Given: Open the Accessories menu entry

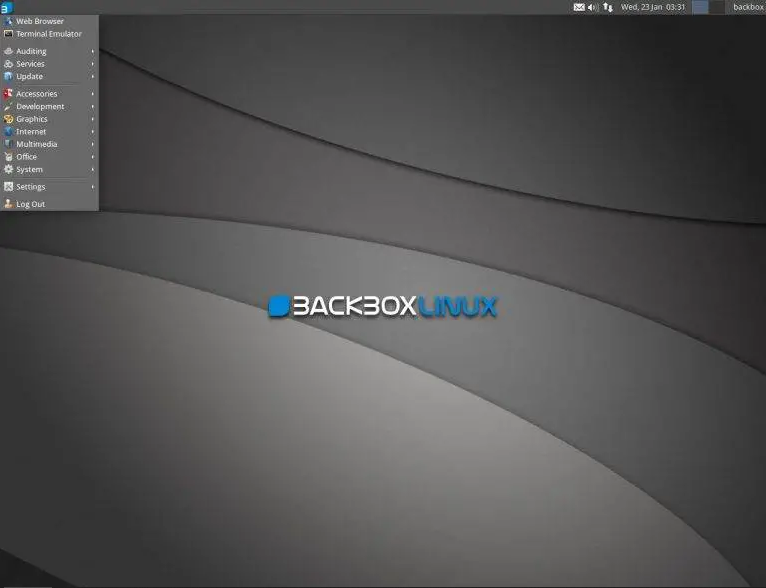Looking at the screenshot, I should [x=49, y=93].
